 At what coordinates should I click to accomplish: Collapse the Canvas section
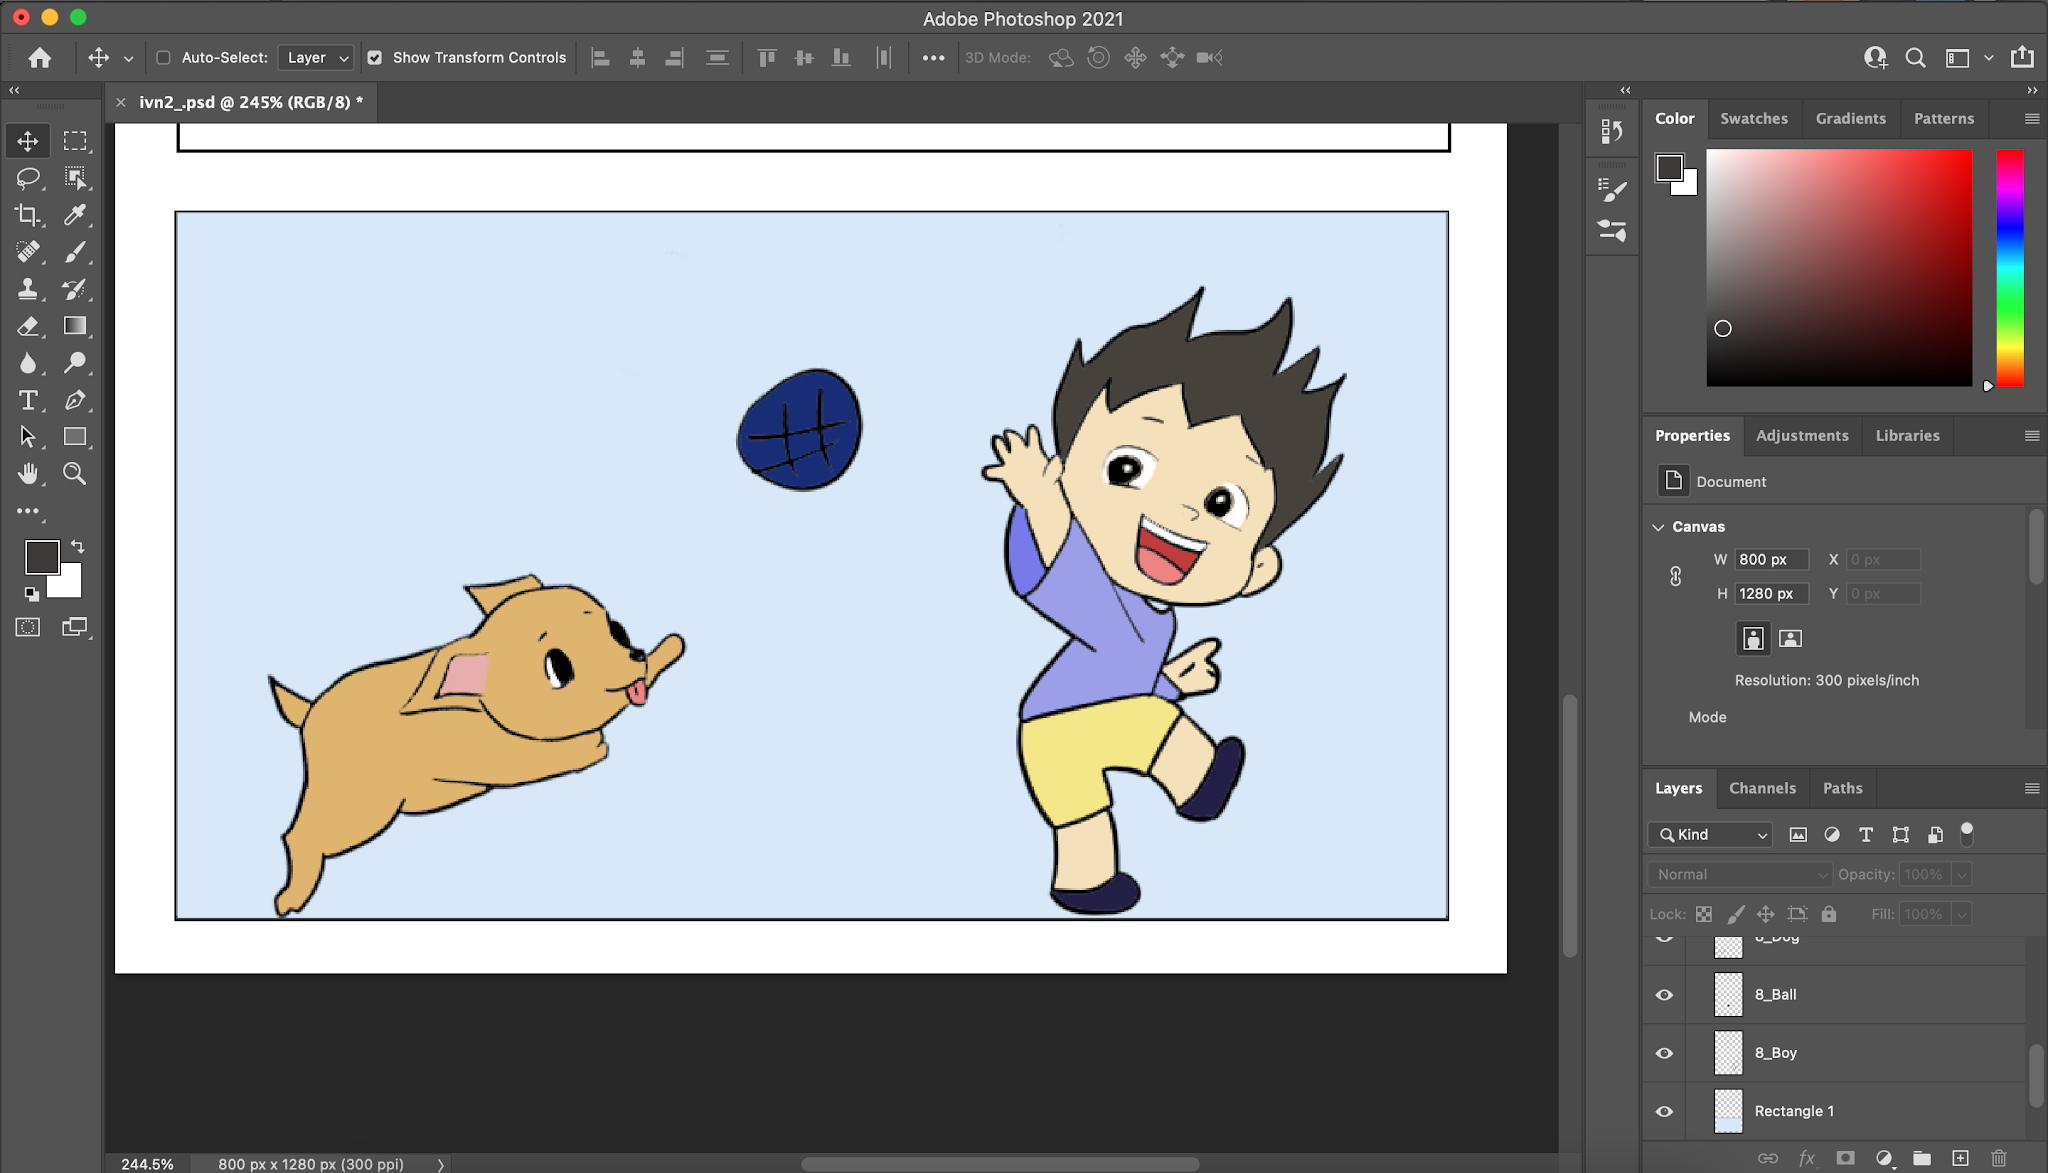1659,527
